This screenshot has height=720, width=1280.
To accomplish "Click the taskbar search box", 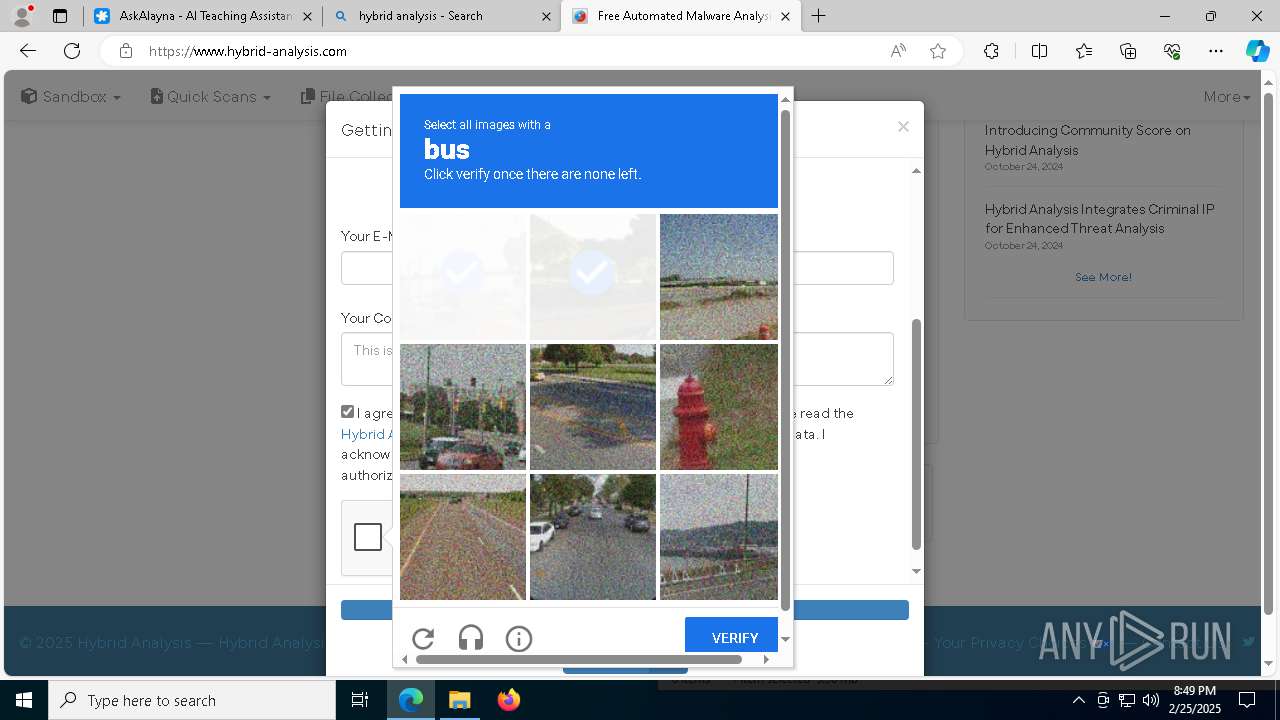I will (x=192, y=700).
